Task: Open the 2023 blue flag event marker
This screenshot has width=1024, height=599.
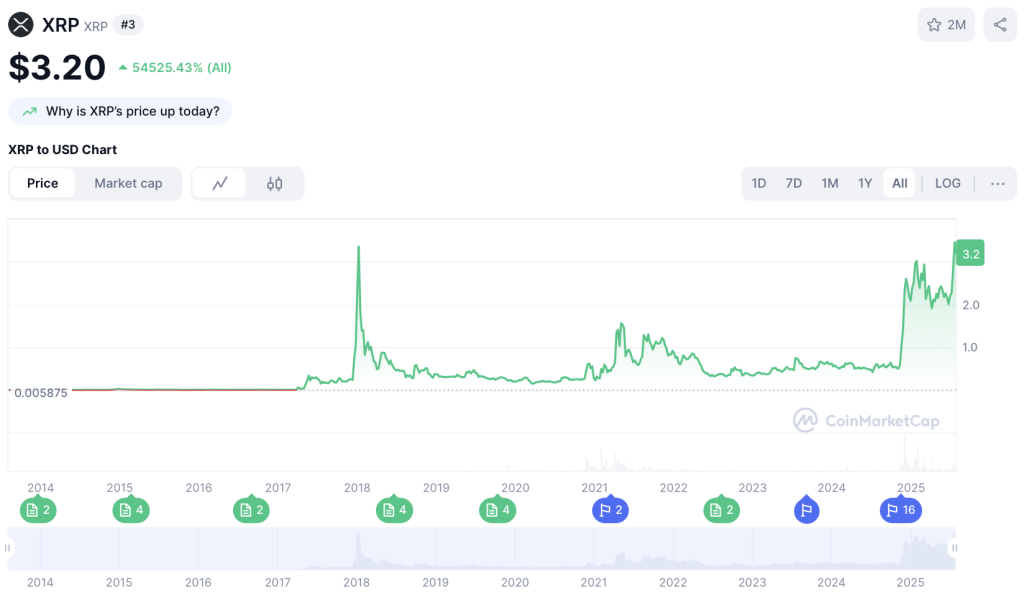Action: [x=807, y=510]
